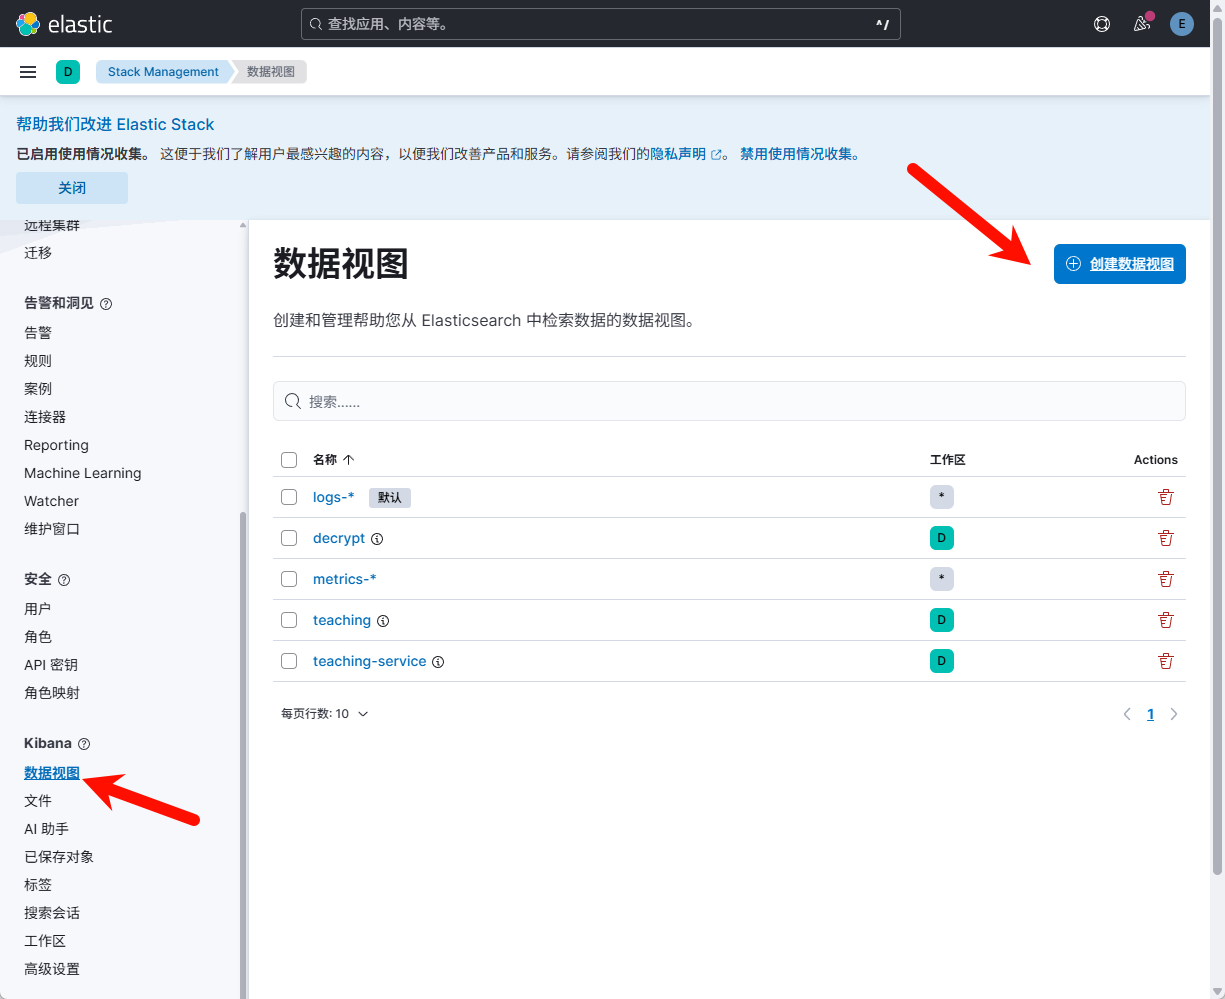
Task: Delete the teaching data view
Action: coord(1165,620)
